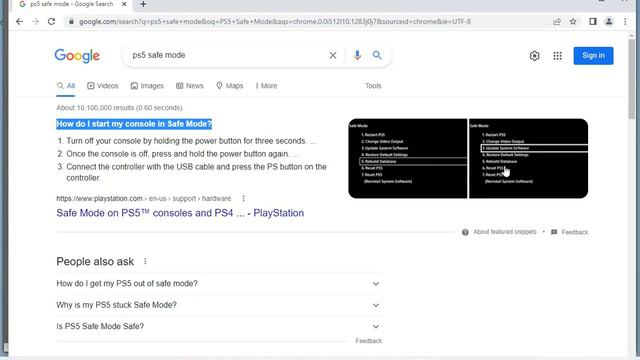Expand 'Is PS5 Safe Mode Safe?' question
The height and width of the screenshot is (360, 640).
pyautogui.click(x=219, y=326)
